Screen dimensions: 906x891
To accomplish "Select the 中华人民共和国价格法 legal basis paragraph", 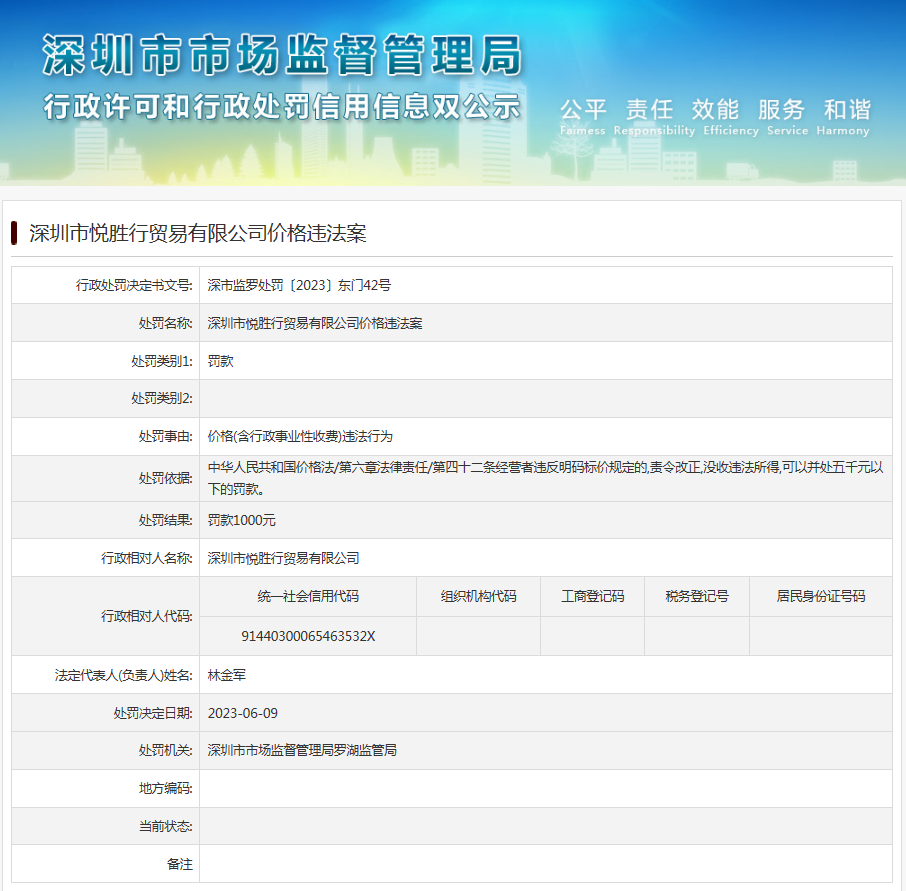I will [545, 478].
